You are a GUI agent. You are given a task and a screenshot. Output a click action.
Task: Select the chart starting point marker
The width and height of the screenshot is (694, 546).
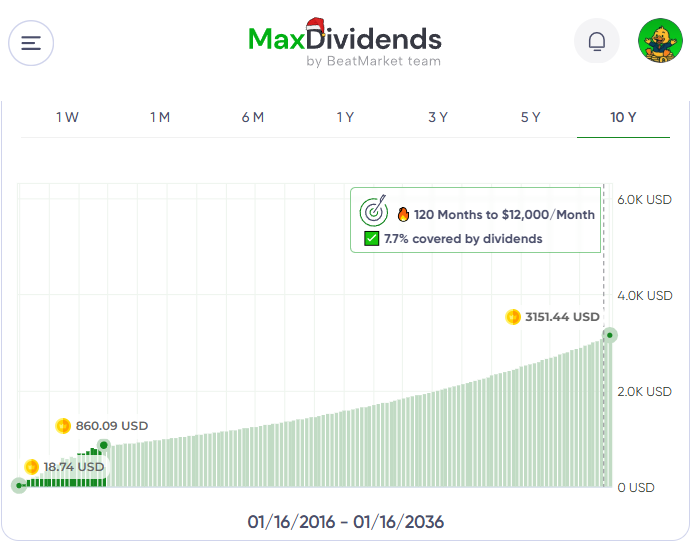[x=19, y=485]
